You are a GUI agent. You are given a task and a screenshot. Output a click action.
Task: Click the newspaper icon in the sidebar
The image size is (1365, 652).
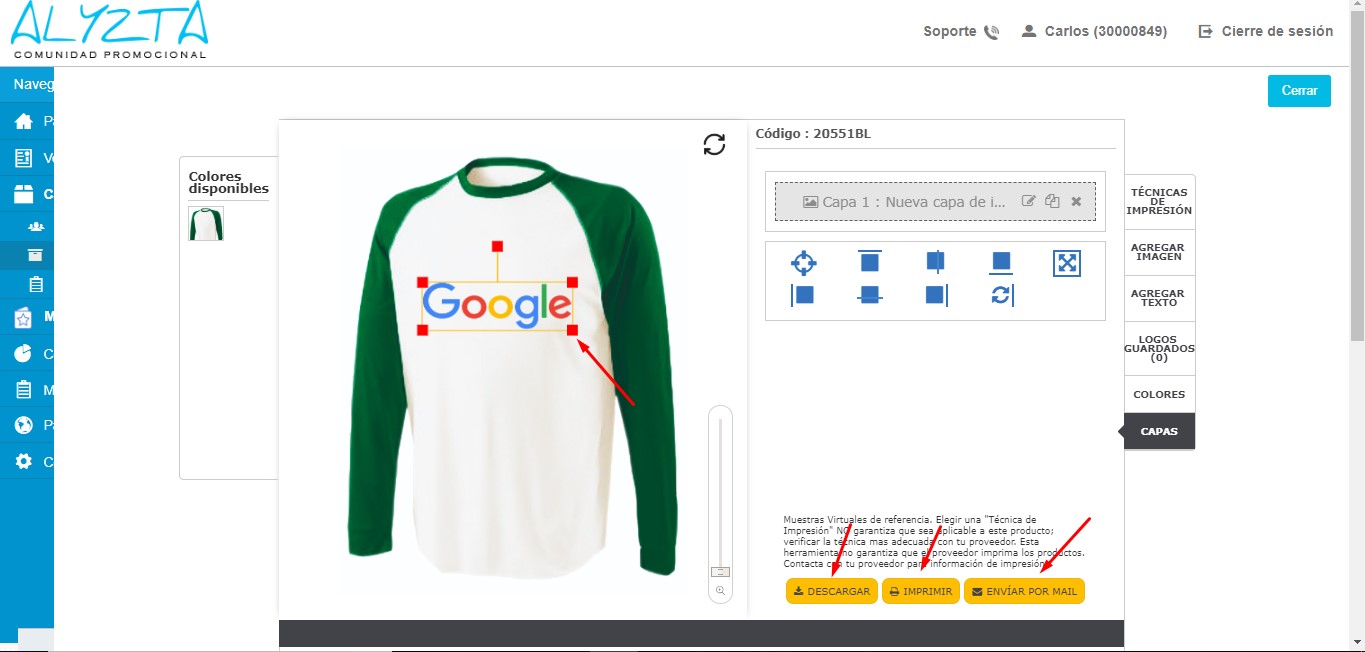tap(24, 158)
